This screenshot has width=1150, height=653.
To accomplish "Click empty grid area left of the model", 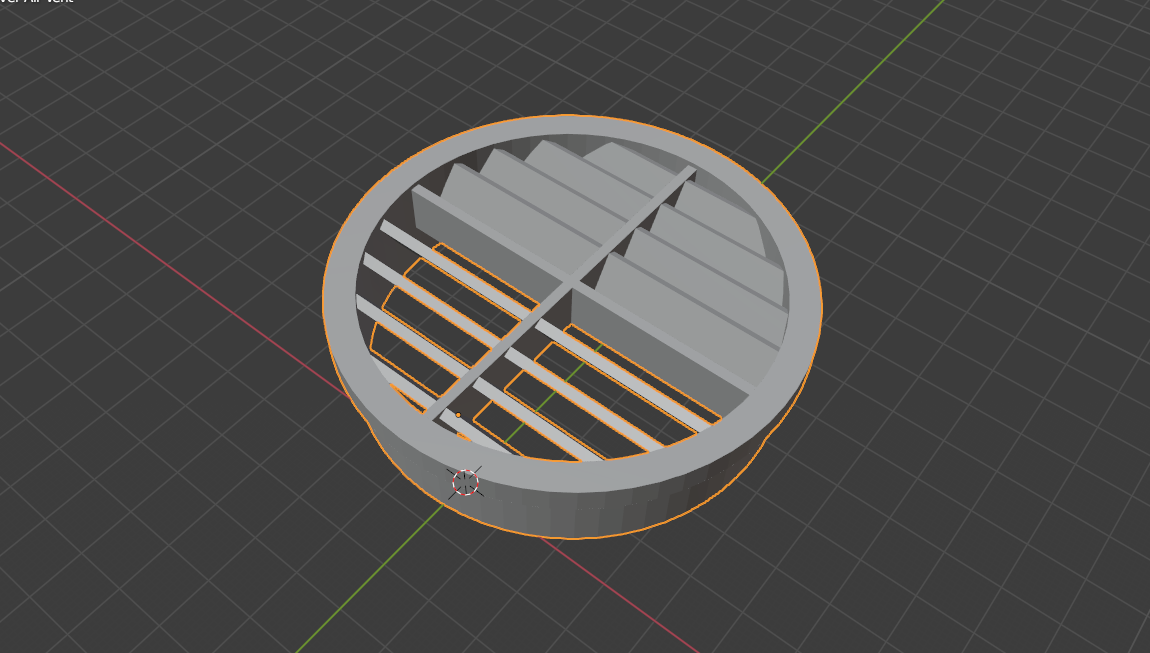I will pos(150,400).
